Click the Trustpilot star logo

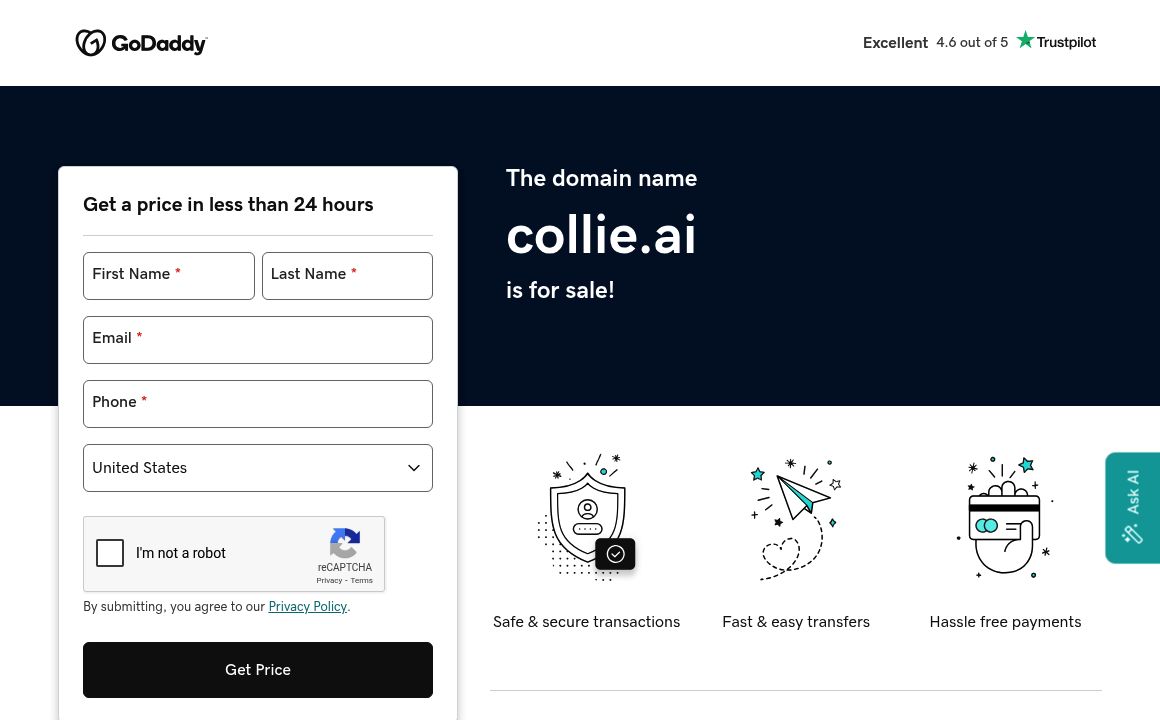tap(1025, 40)
